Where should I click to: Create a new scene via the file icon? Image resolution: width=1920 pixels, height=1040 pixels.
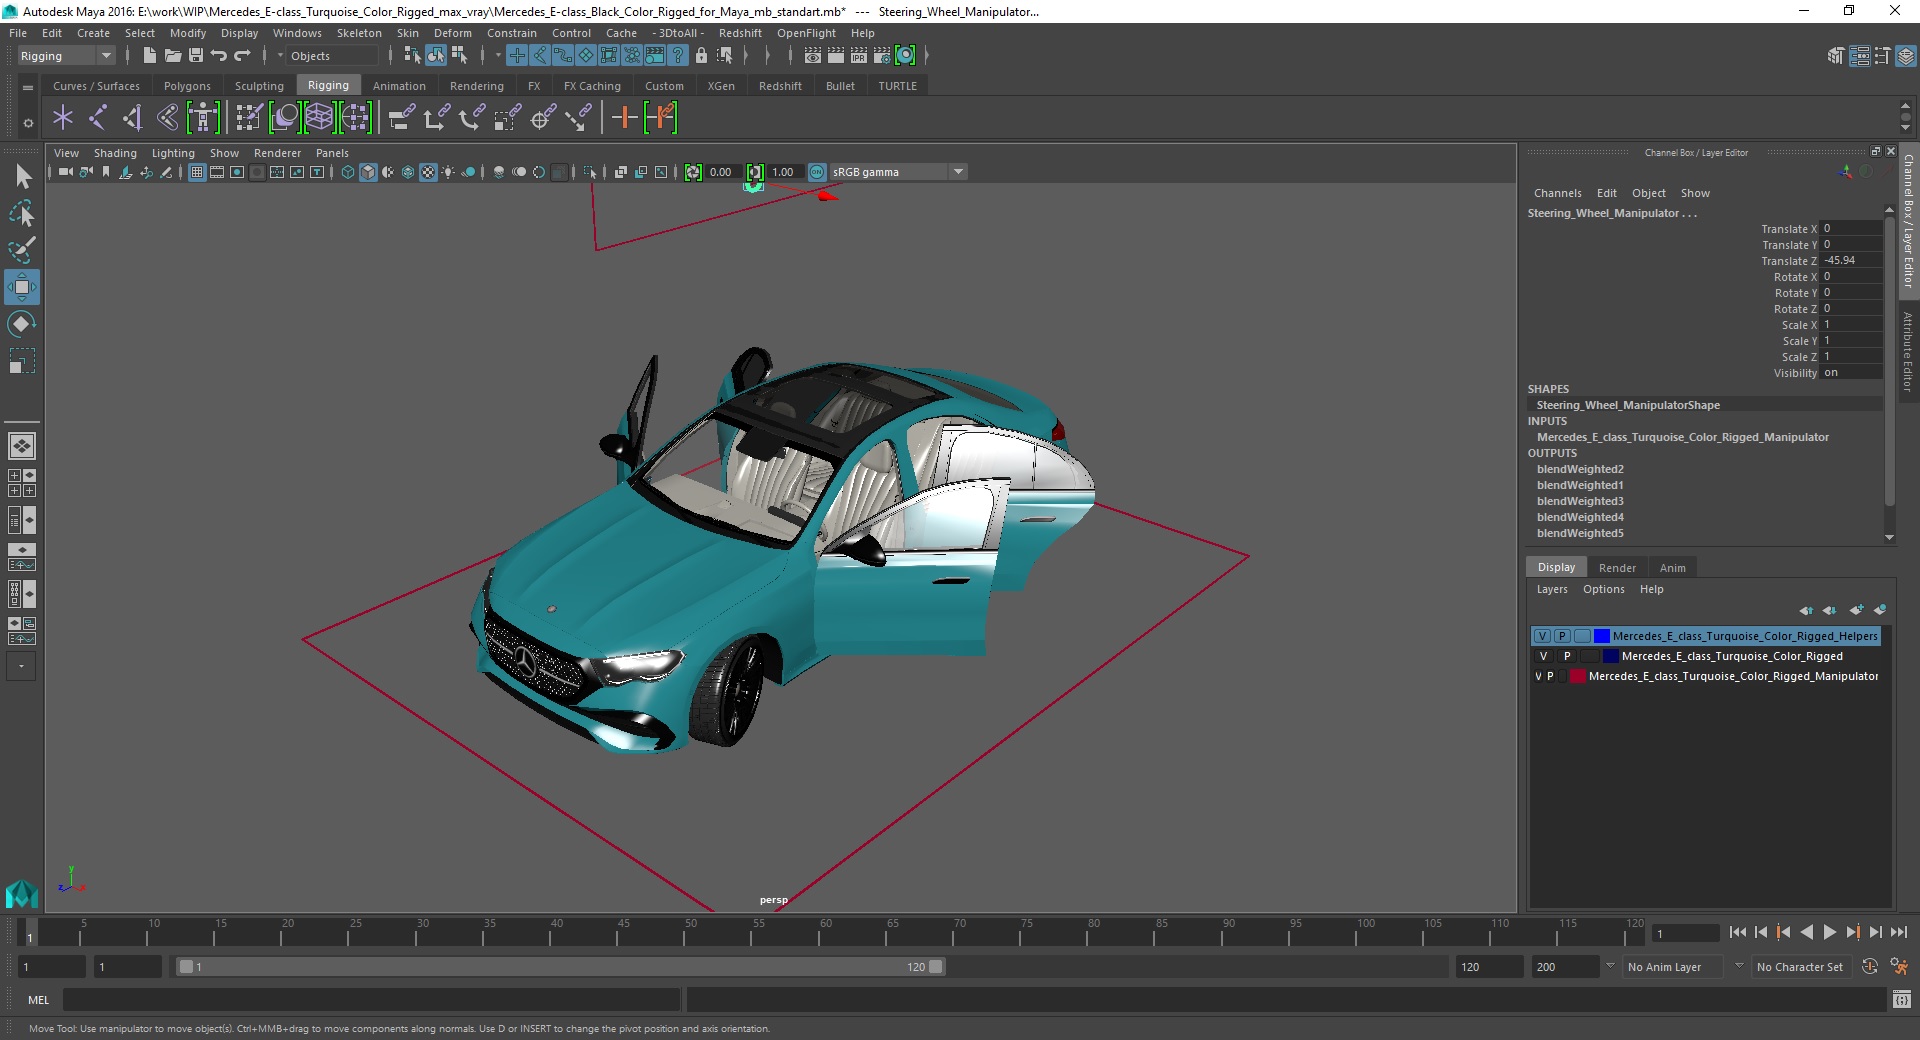[149, 56]
